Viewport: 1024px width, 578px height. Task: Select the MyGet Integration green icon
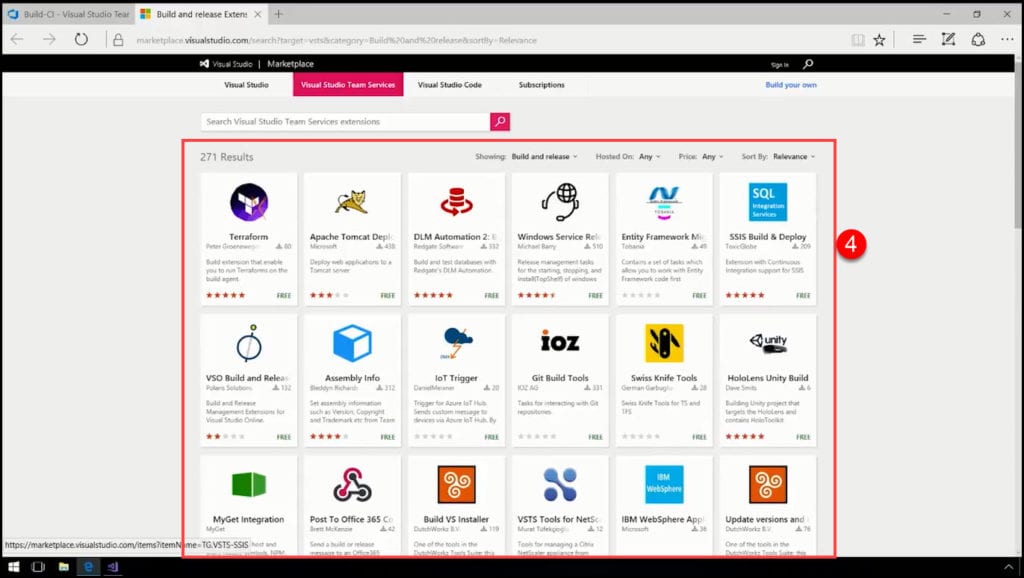tap(249, 485)
